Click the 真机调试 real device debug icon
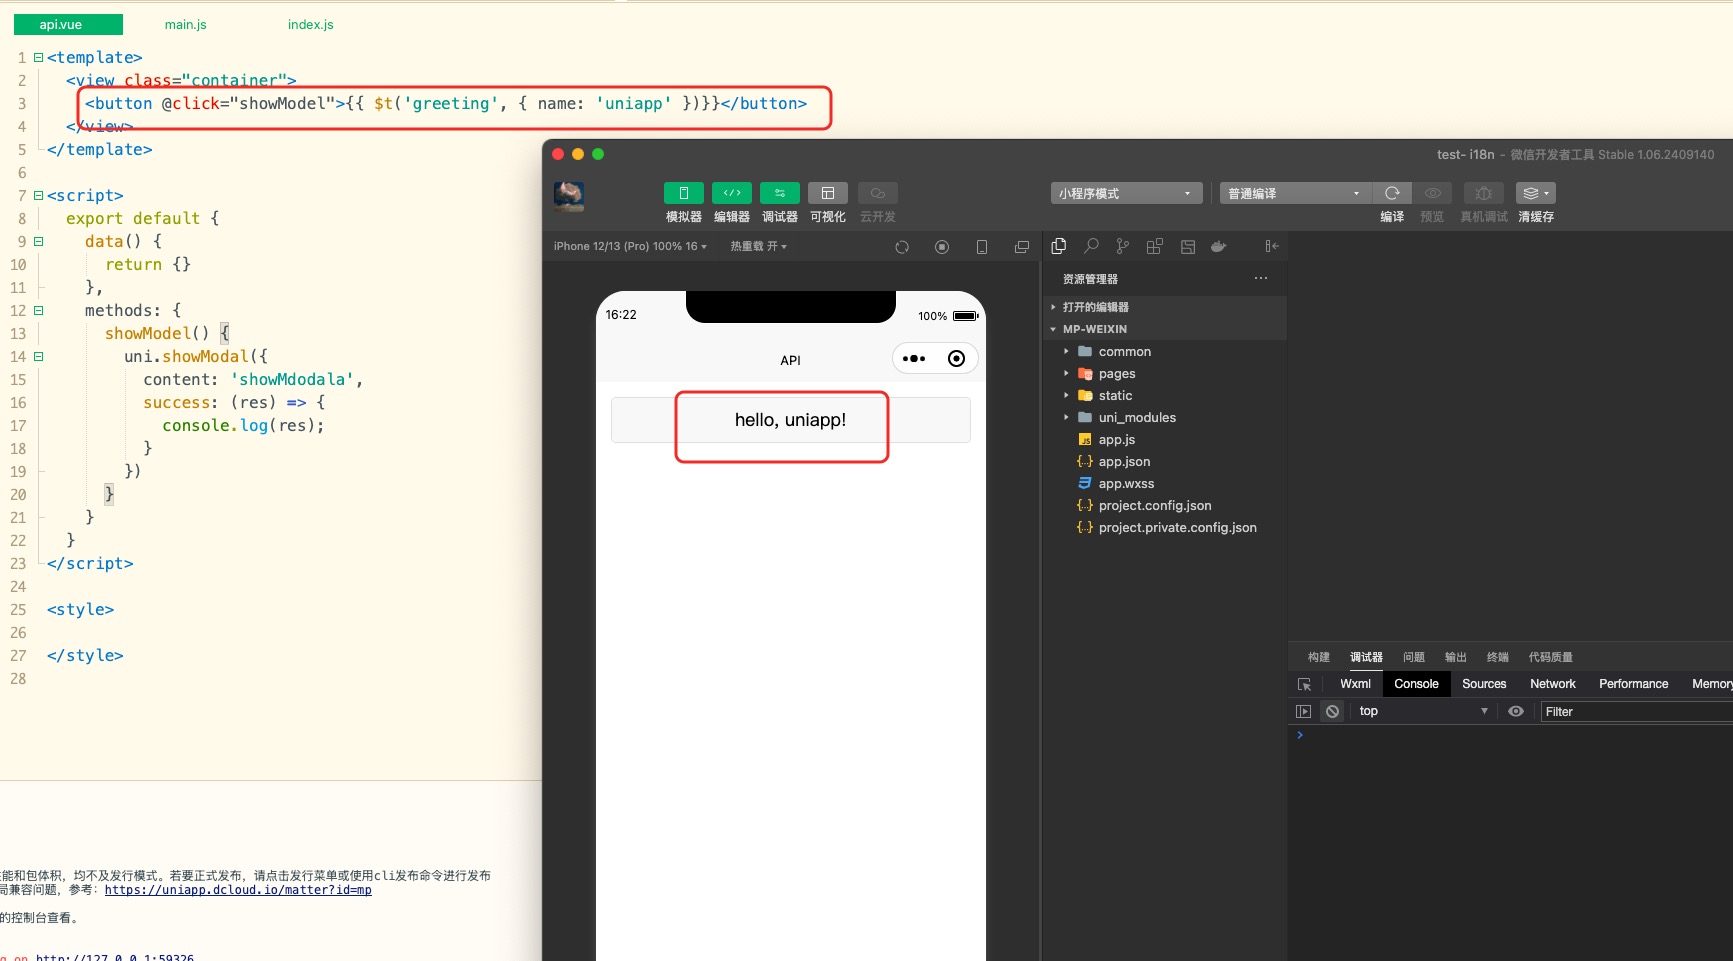The image size is (1733, 961). pos(1484,193)
